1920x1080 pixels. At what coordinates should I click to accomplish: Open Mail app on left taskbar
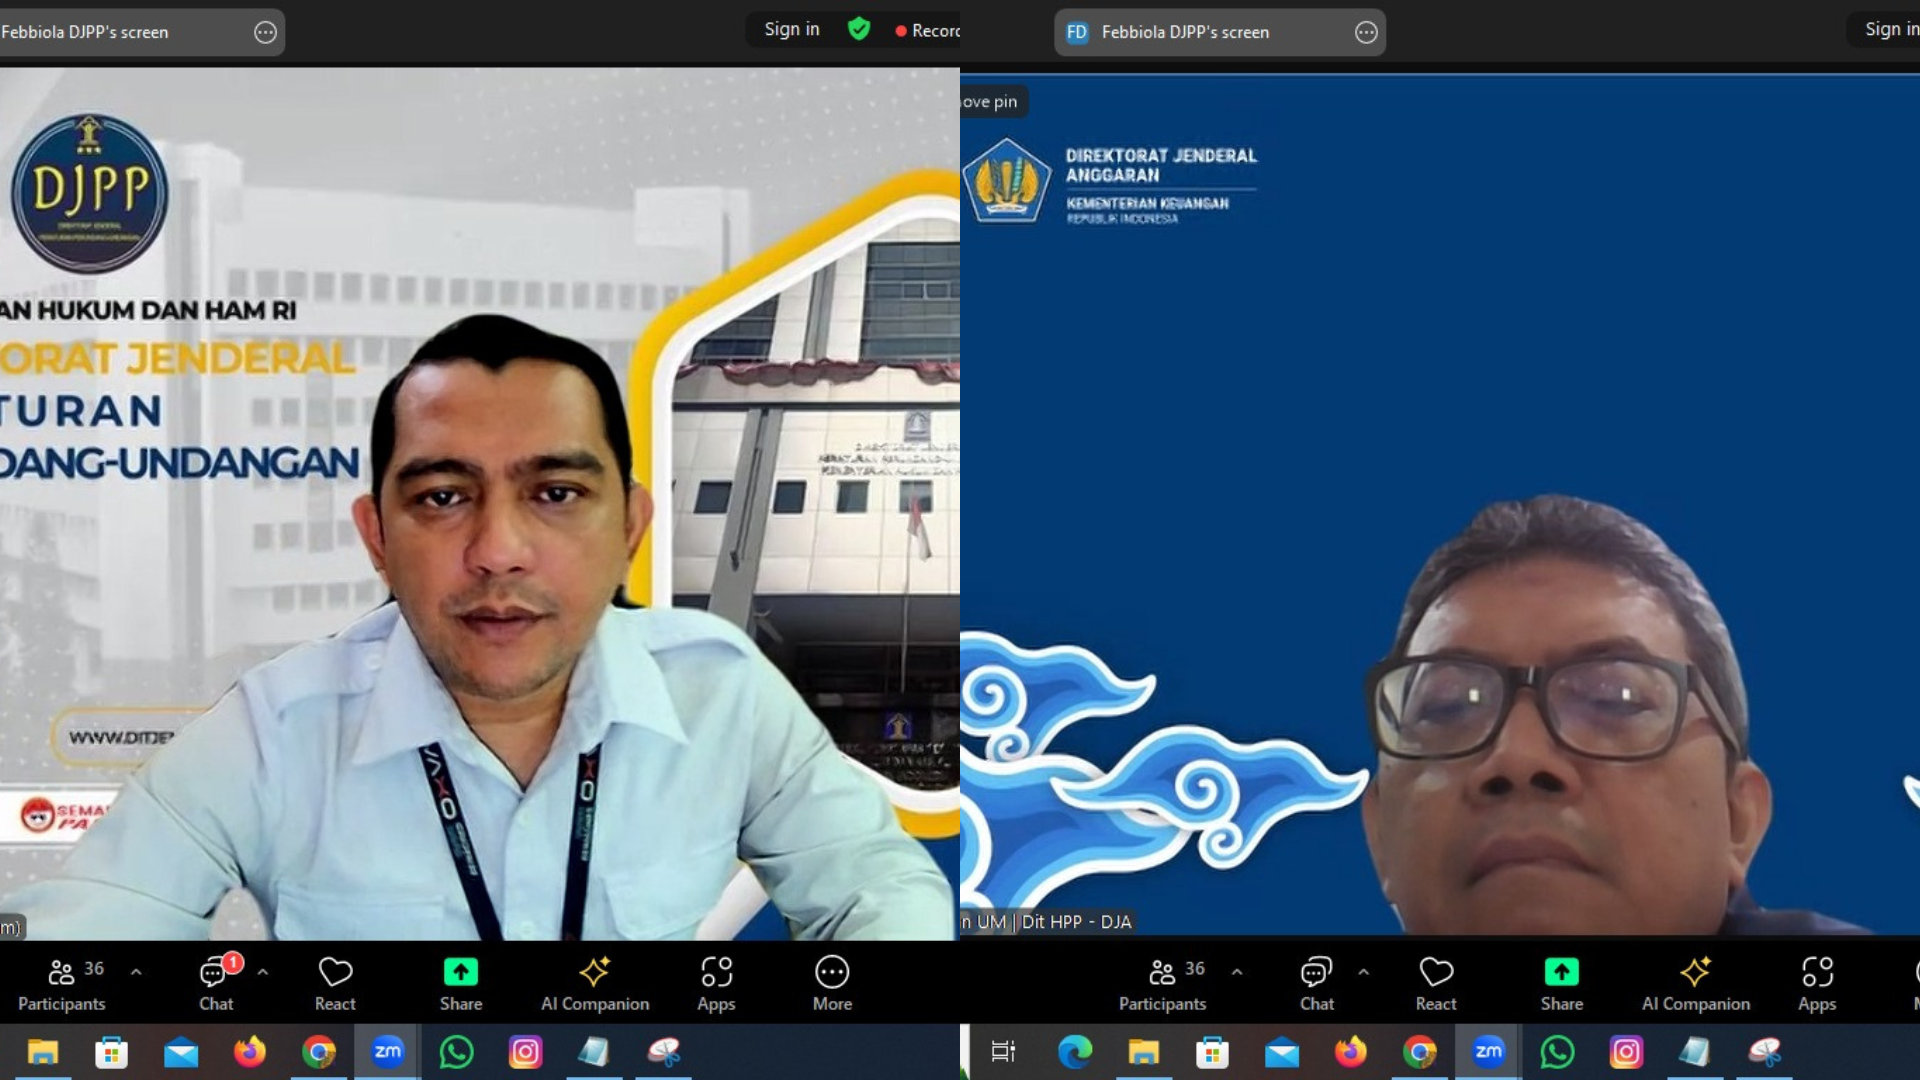click(x=181, y=1052)
